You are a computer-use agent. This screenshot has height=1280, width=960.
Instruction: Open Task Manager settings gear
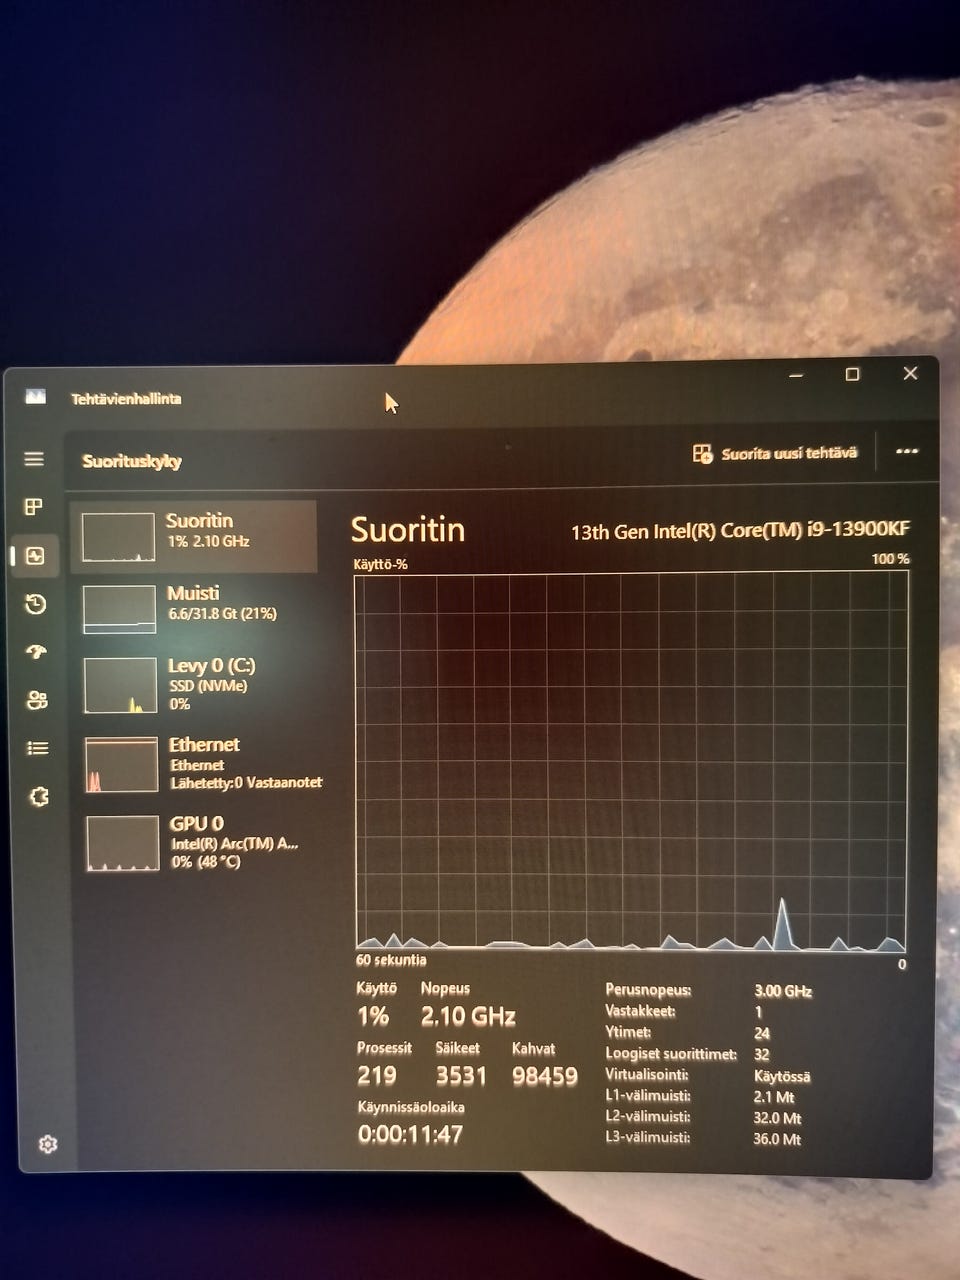pos(47,1144)
